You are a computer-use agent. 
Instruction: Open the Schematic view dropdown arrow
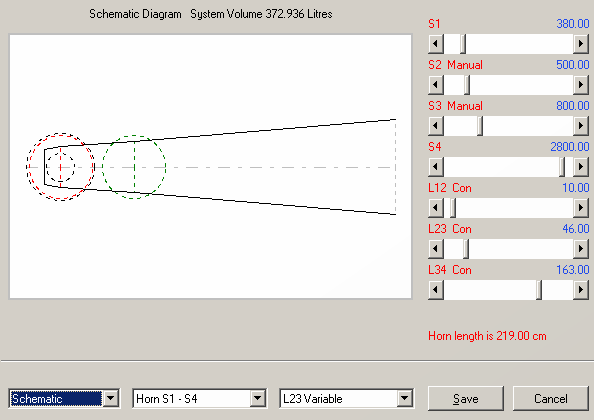coord(111,398)
